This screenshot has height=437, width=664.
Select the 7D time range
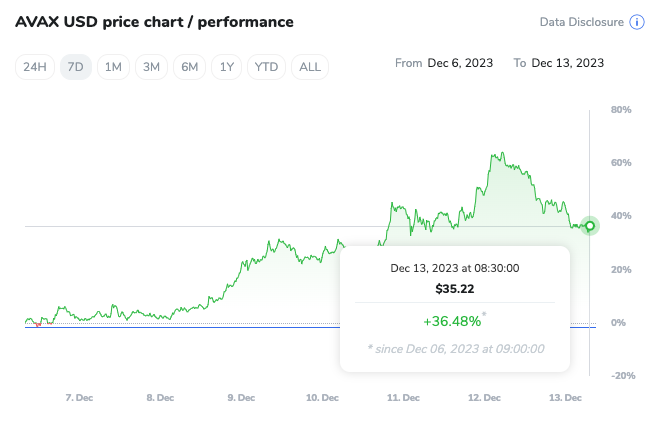pyautogui.click(x=75, y=67)
